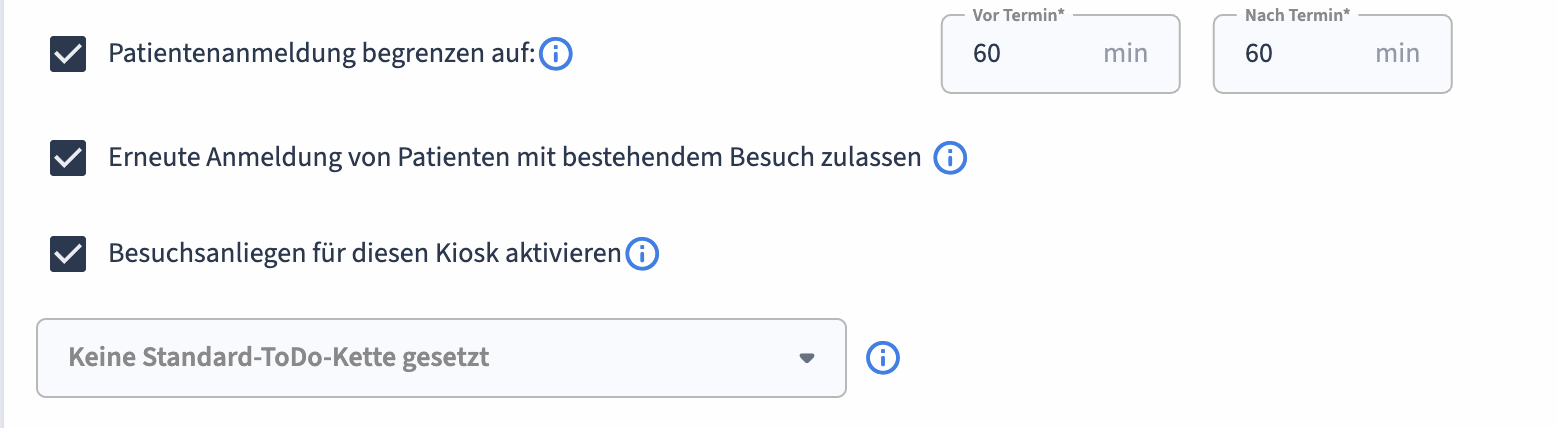Show info for "Patientenanmeldung begrenzen auf"
Screen dimensions: 1558x428
click(555, 54)
